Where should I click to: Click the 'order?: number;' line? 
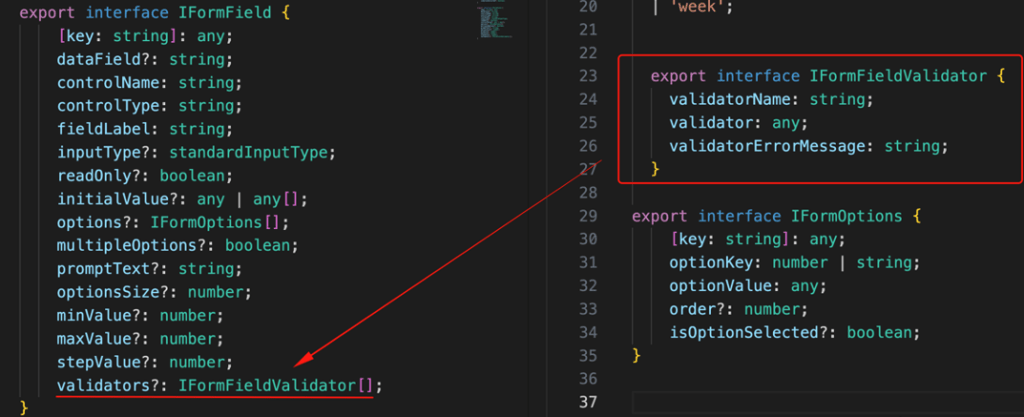tap(739, 309)
